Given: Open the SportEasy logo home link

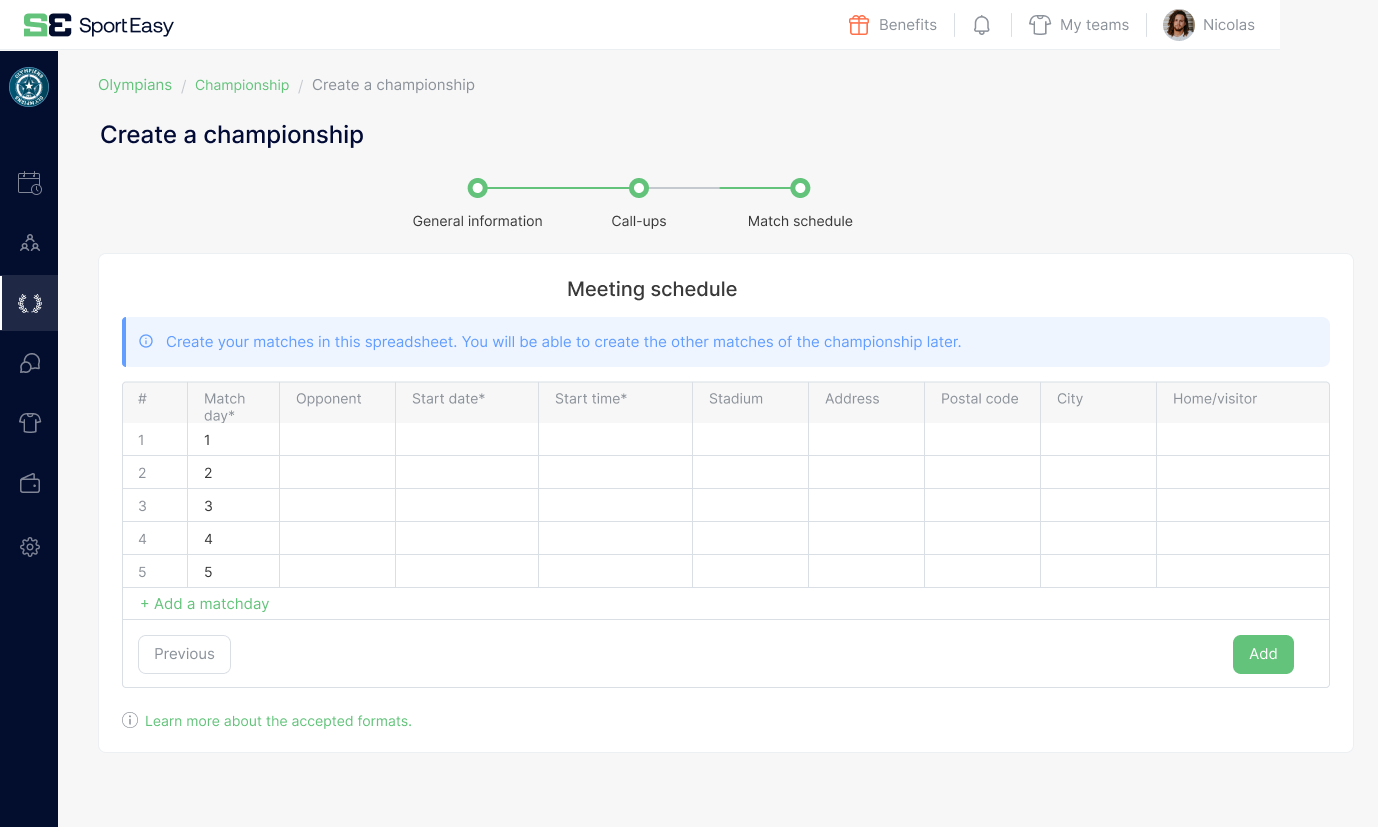Looking at the screenshot, I should 98,25.
